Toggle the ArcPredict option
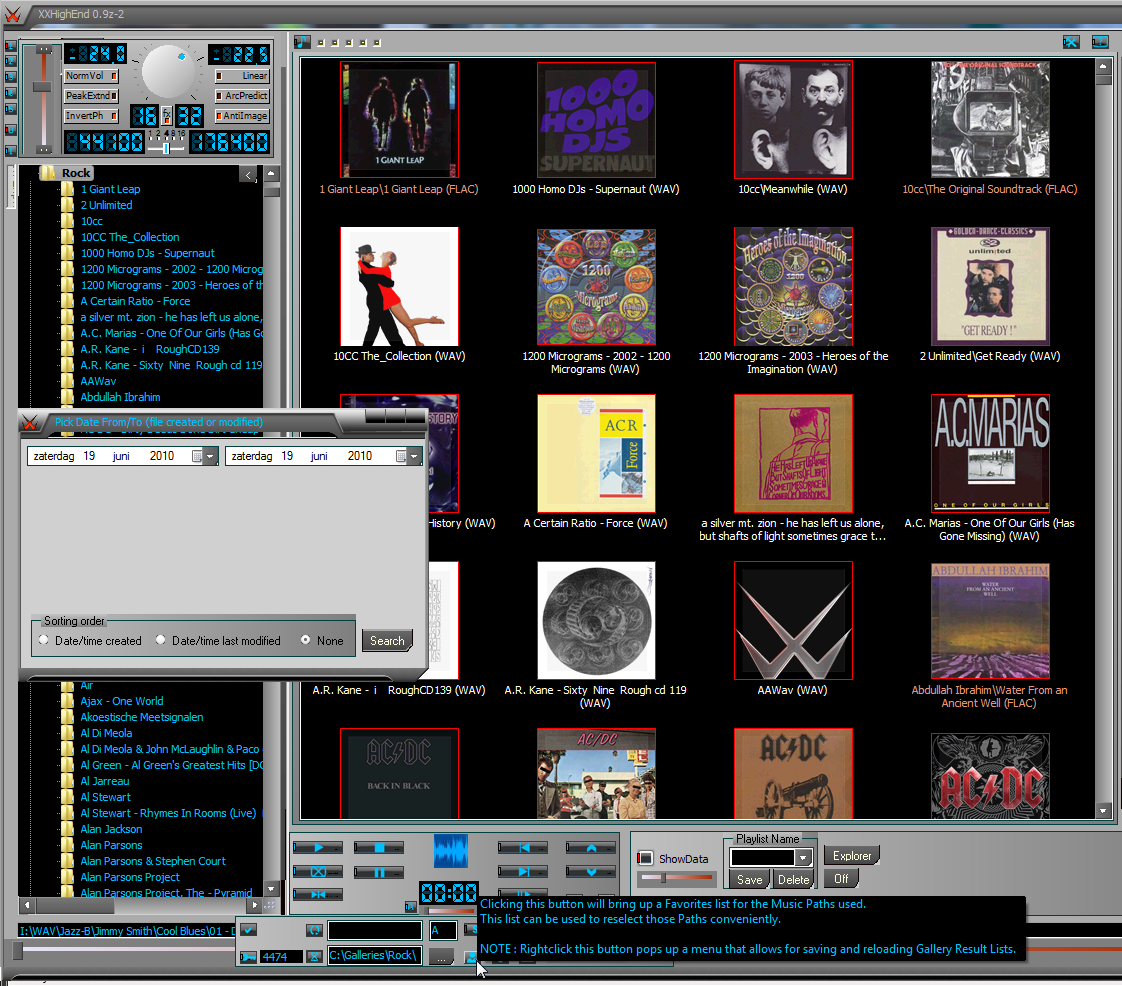 pos(242,96)
